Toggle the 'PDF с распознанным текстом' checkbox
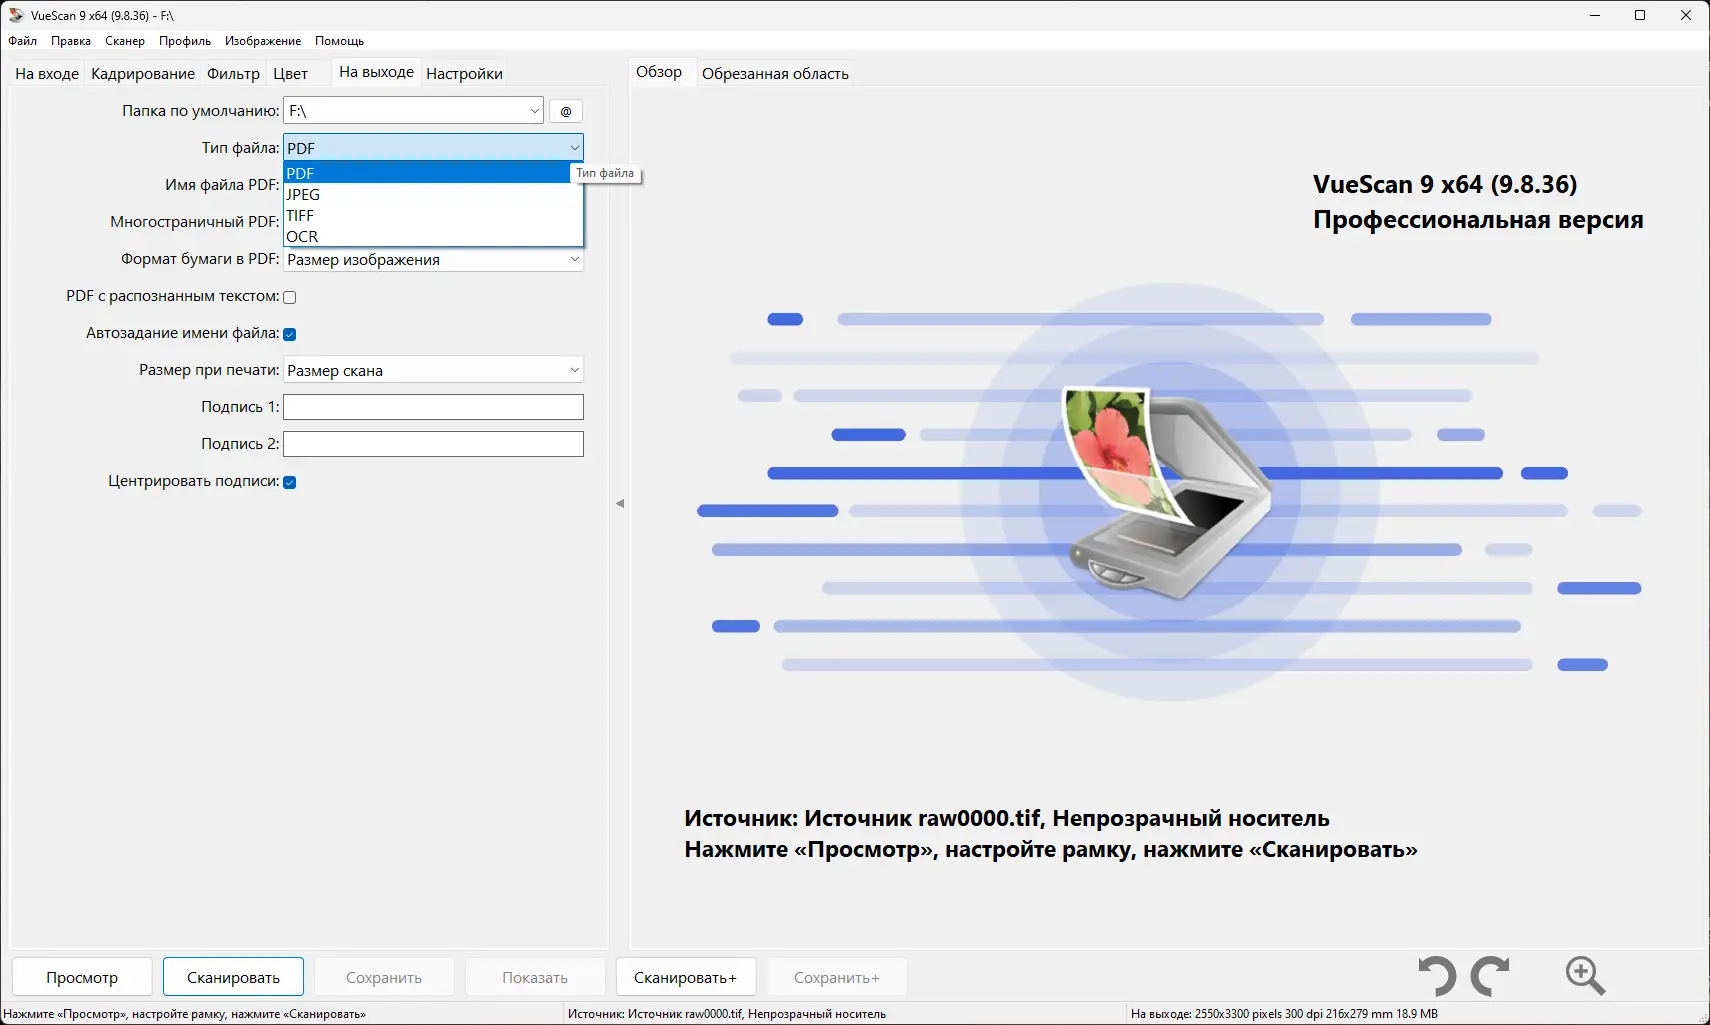 (290, 297)
